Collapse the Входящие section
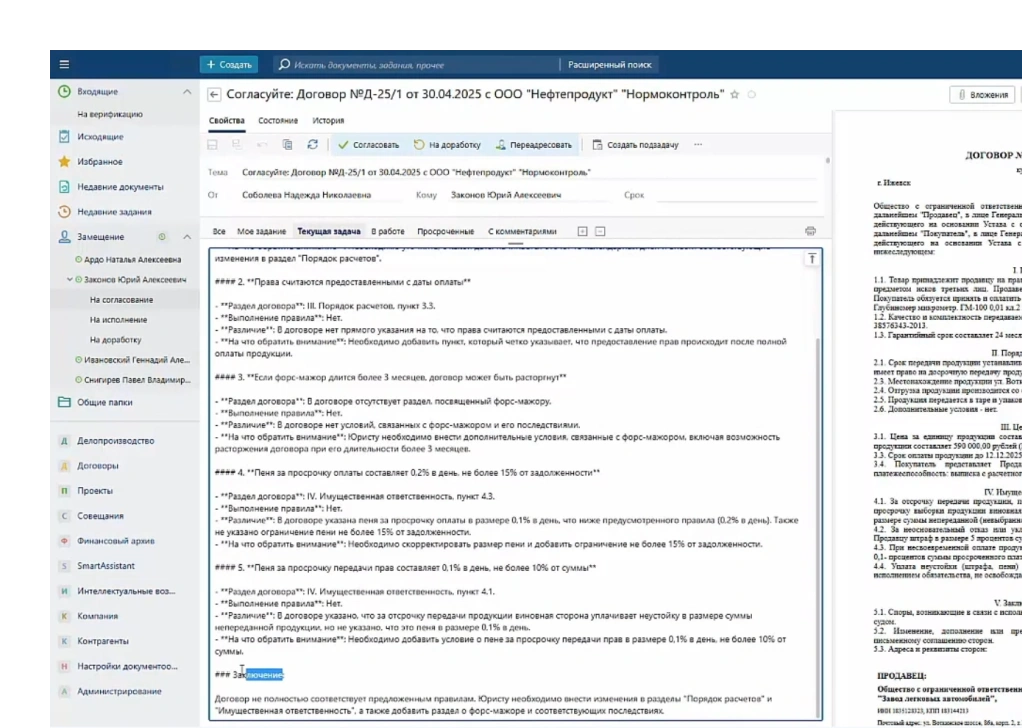 click(186, 92)
